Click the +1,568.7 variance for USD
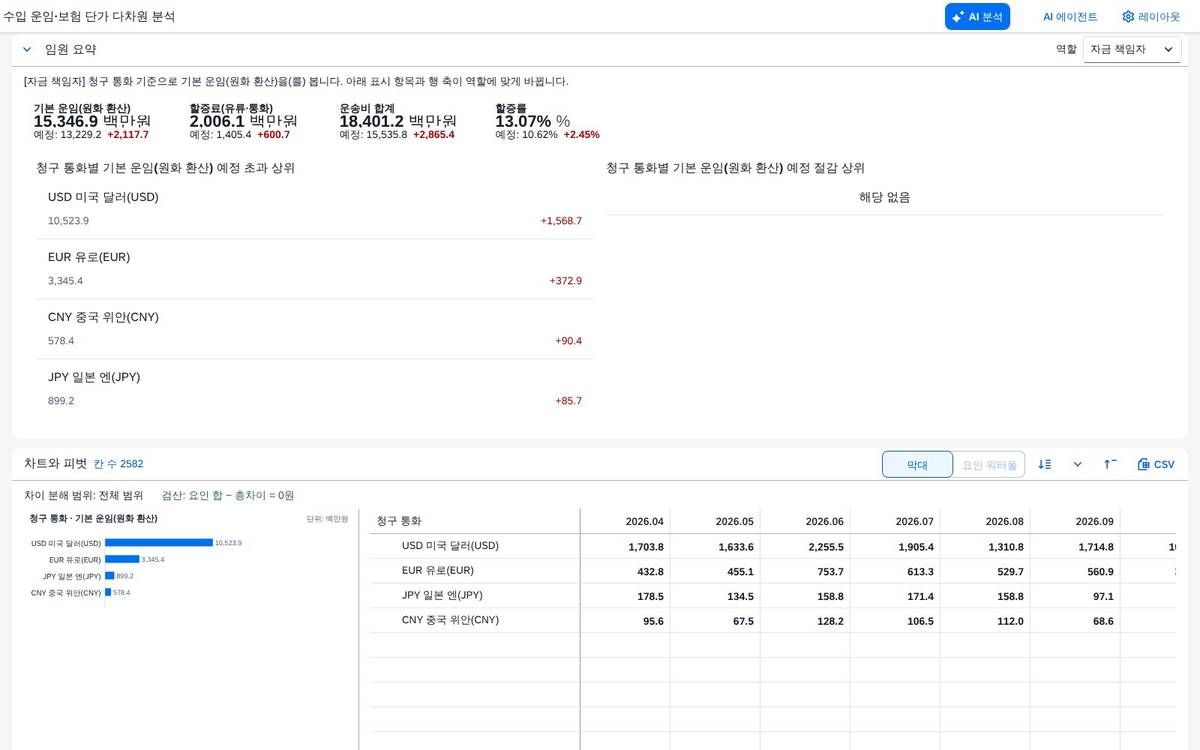 (561, 221)
